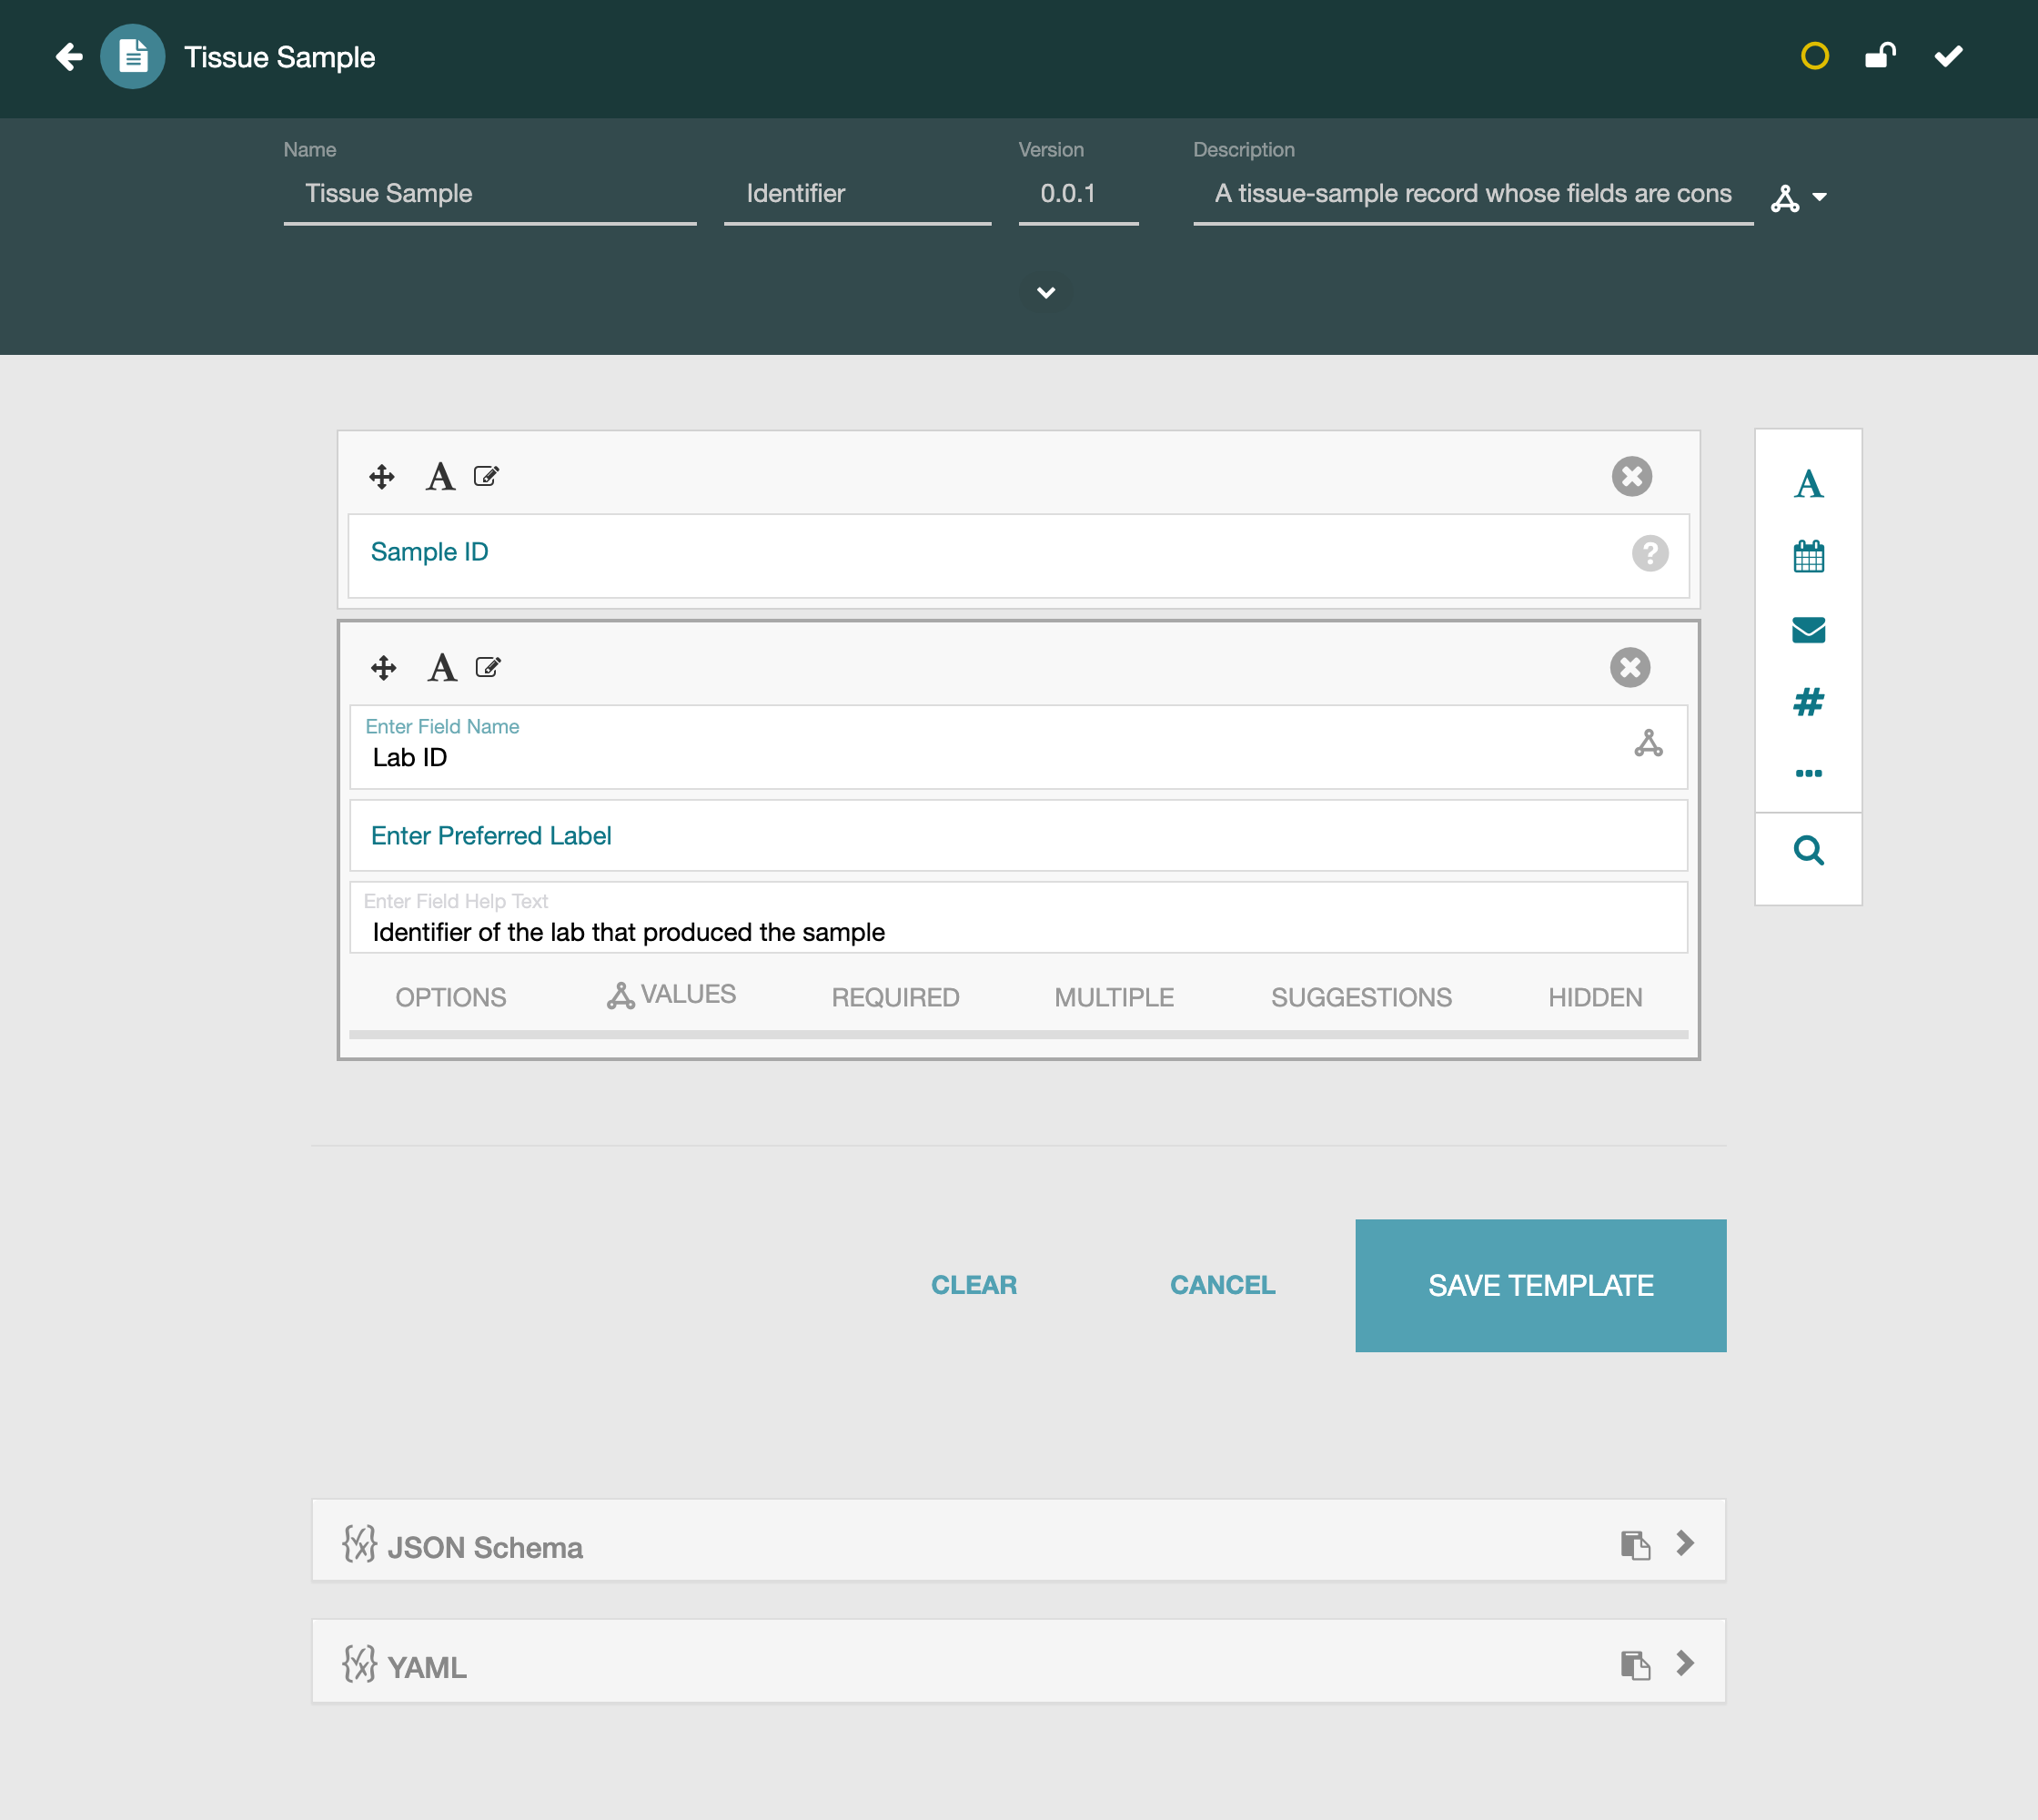Remove the Lab ID field
Image resolution: width=2038 pixels, height=1820 pixels.
pyautogui.click(x=1629, y=668)
